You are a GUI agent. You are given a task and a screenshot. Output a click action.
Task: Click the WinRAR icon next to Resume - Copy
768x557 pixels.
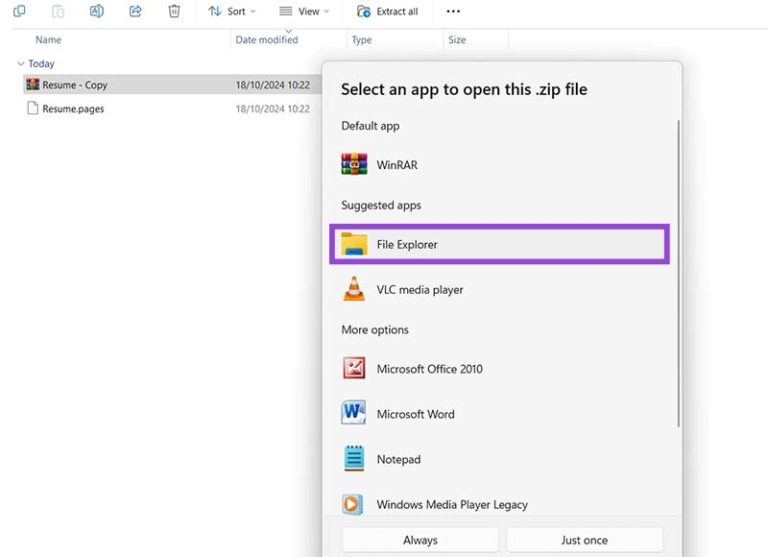pos(33,84)
